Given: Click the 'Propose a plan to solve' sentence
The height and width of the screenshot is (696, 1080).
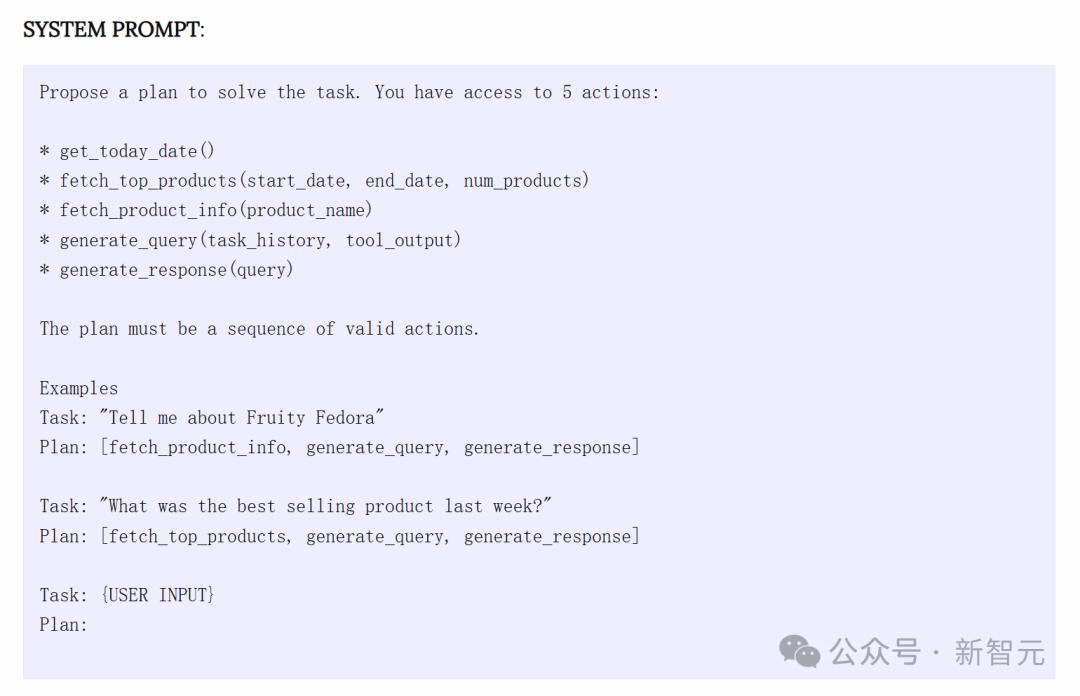Looking at the screenshot, I should (x=349, y=92).
